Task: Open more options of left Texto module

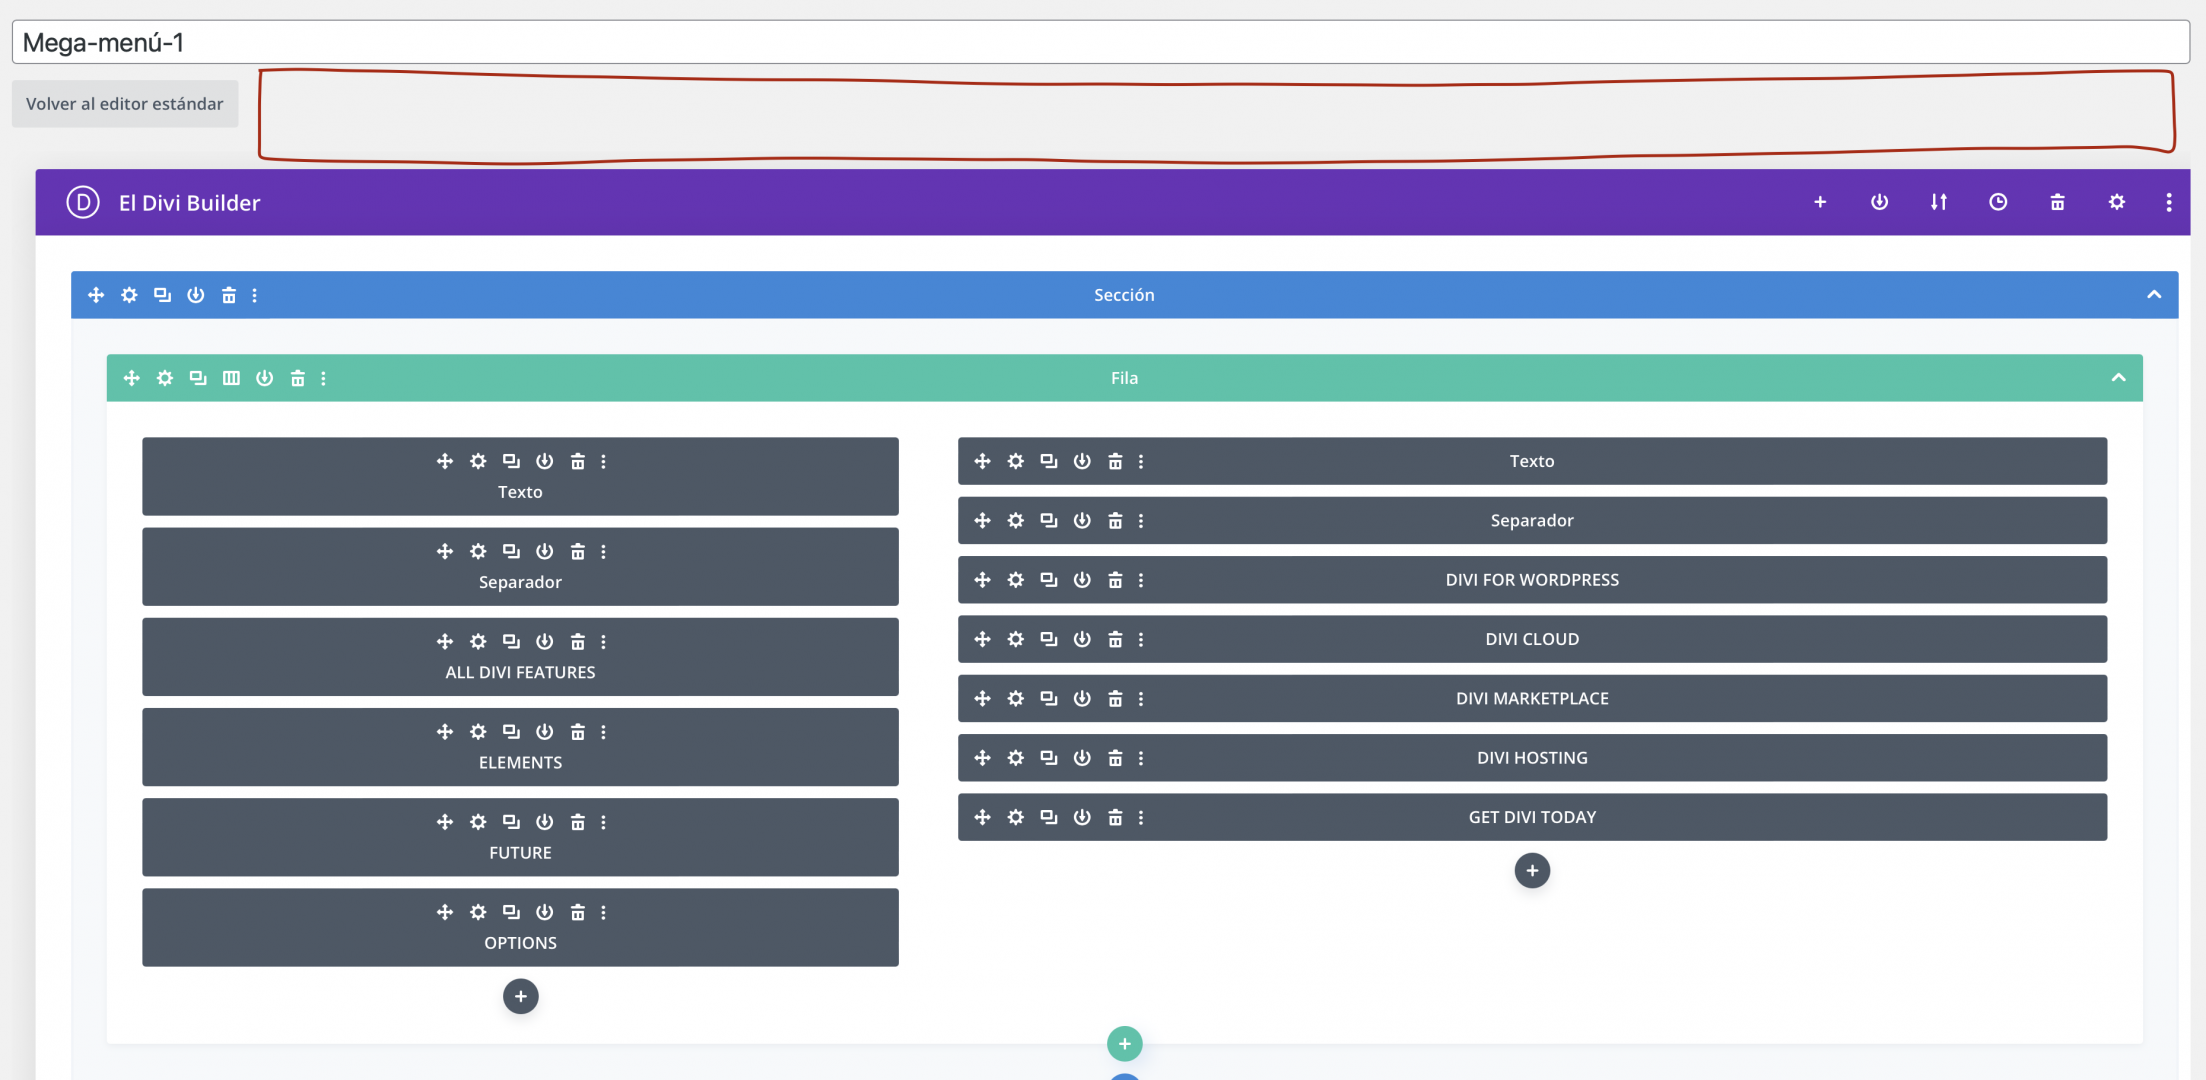Action: click(603, 461)
